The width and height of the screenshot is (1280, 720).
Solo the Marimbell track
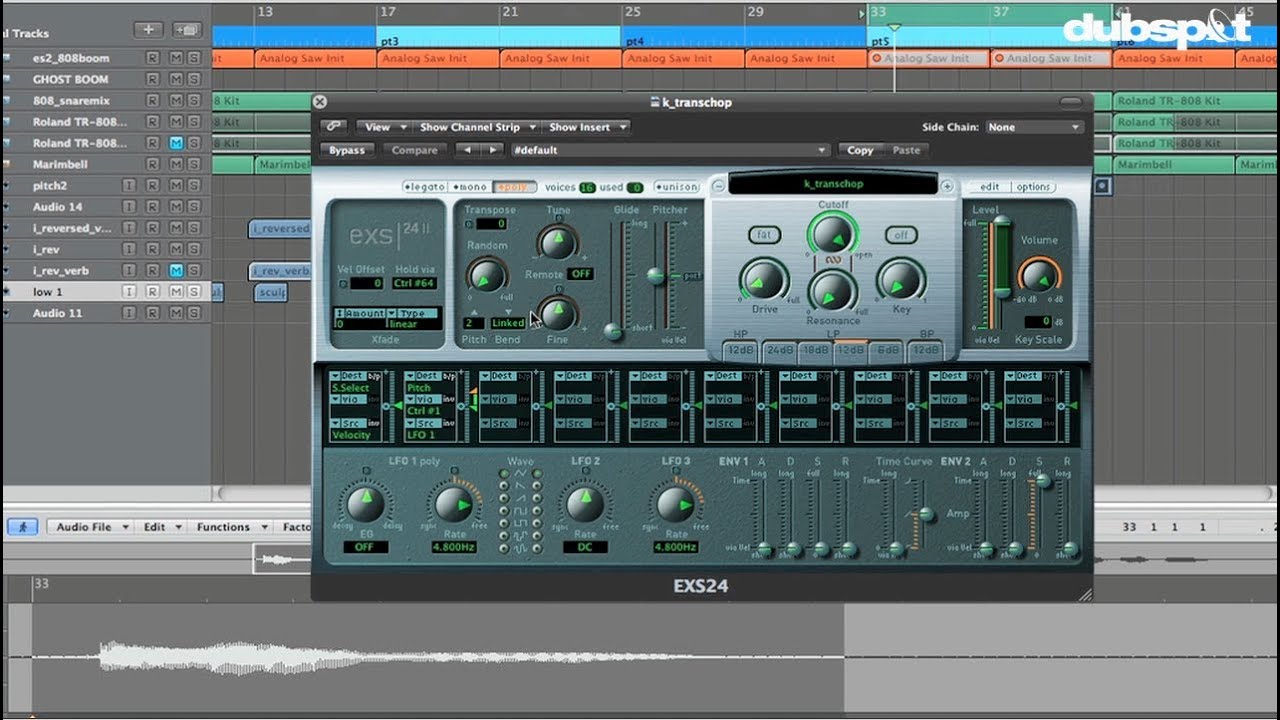[193, 164]
